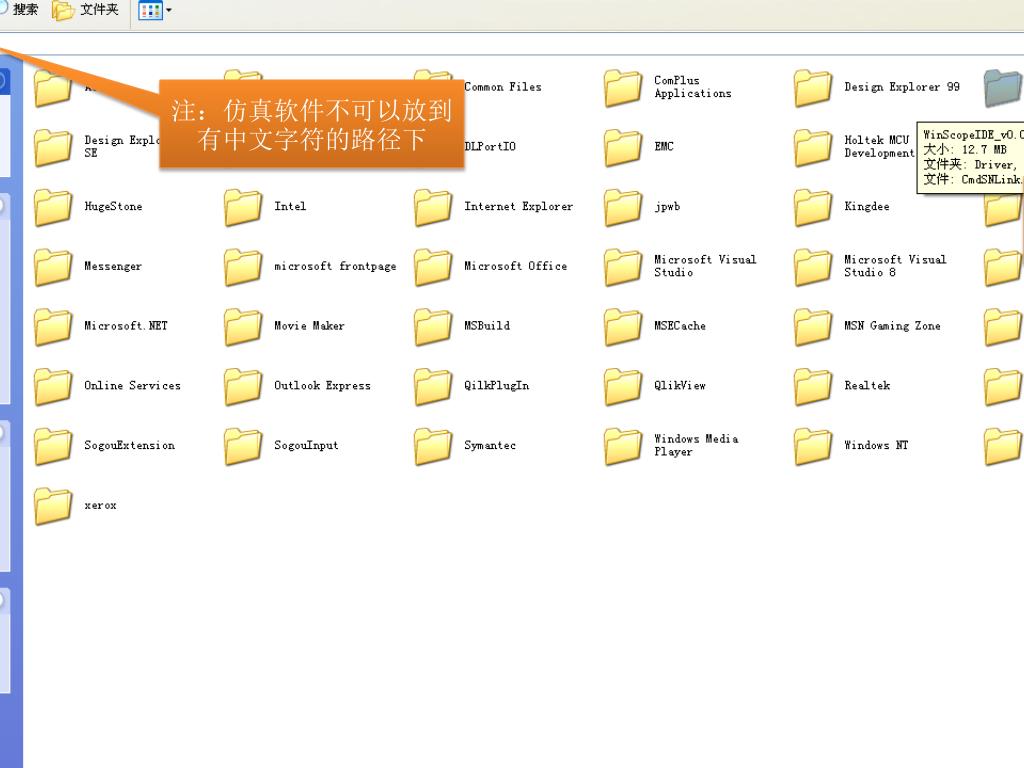Click the Windows NT name text
Screen dimensions: 1024x768
[876, 445]
